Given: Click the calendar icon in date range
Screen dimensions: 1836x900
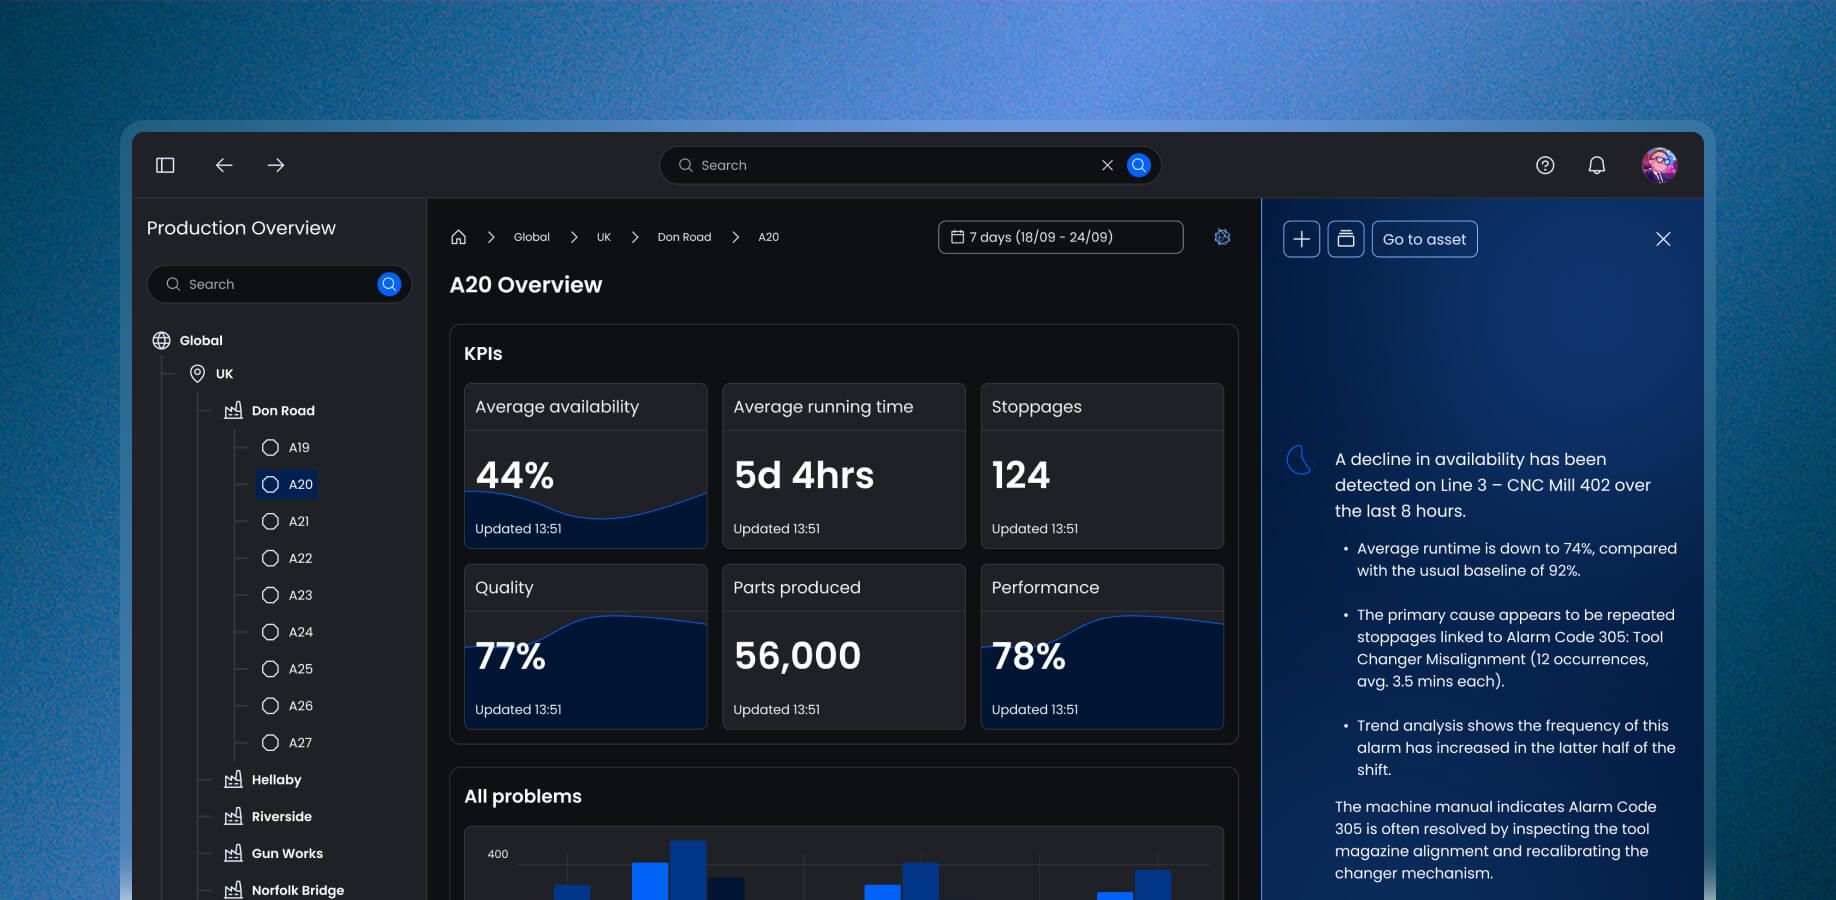Looking at the screenshot, I should click(957, 237).
